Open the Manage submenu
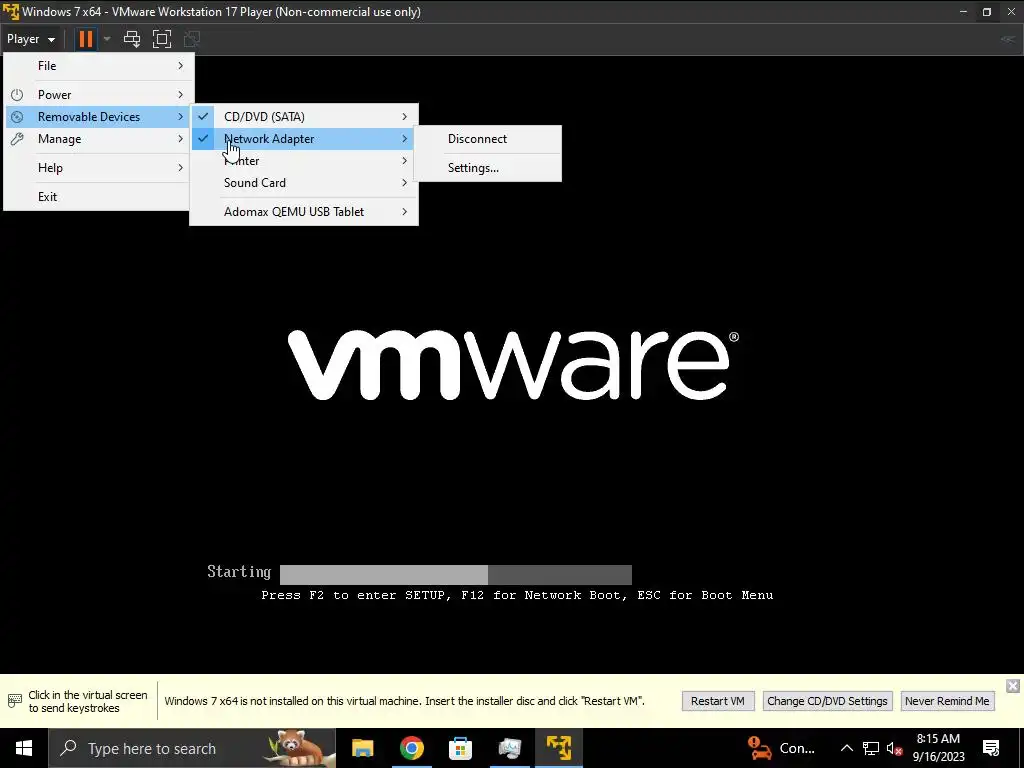The image size is (1024, 768). point(99,139)
